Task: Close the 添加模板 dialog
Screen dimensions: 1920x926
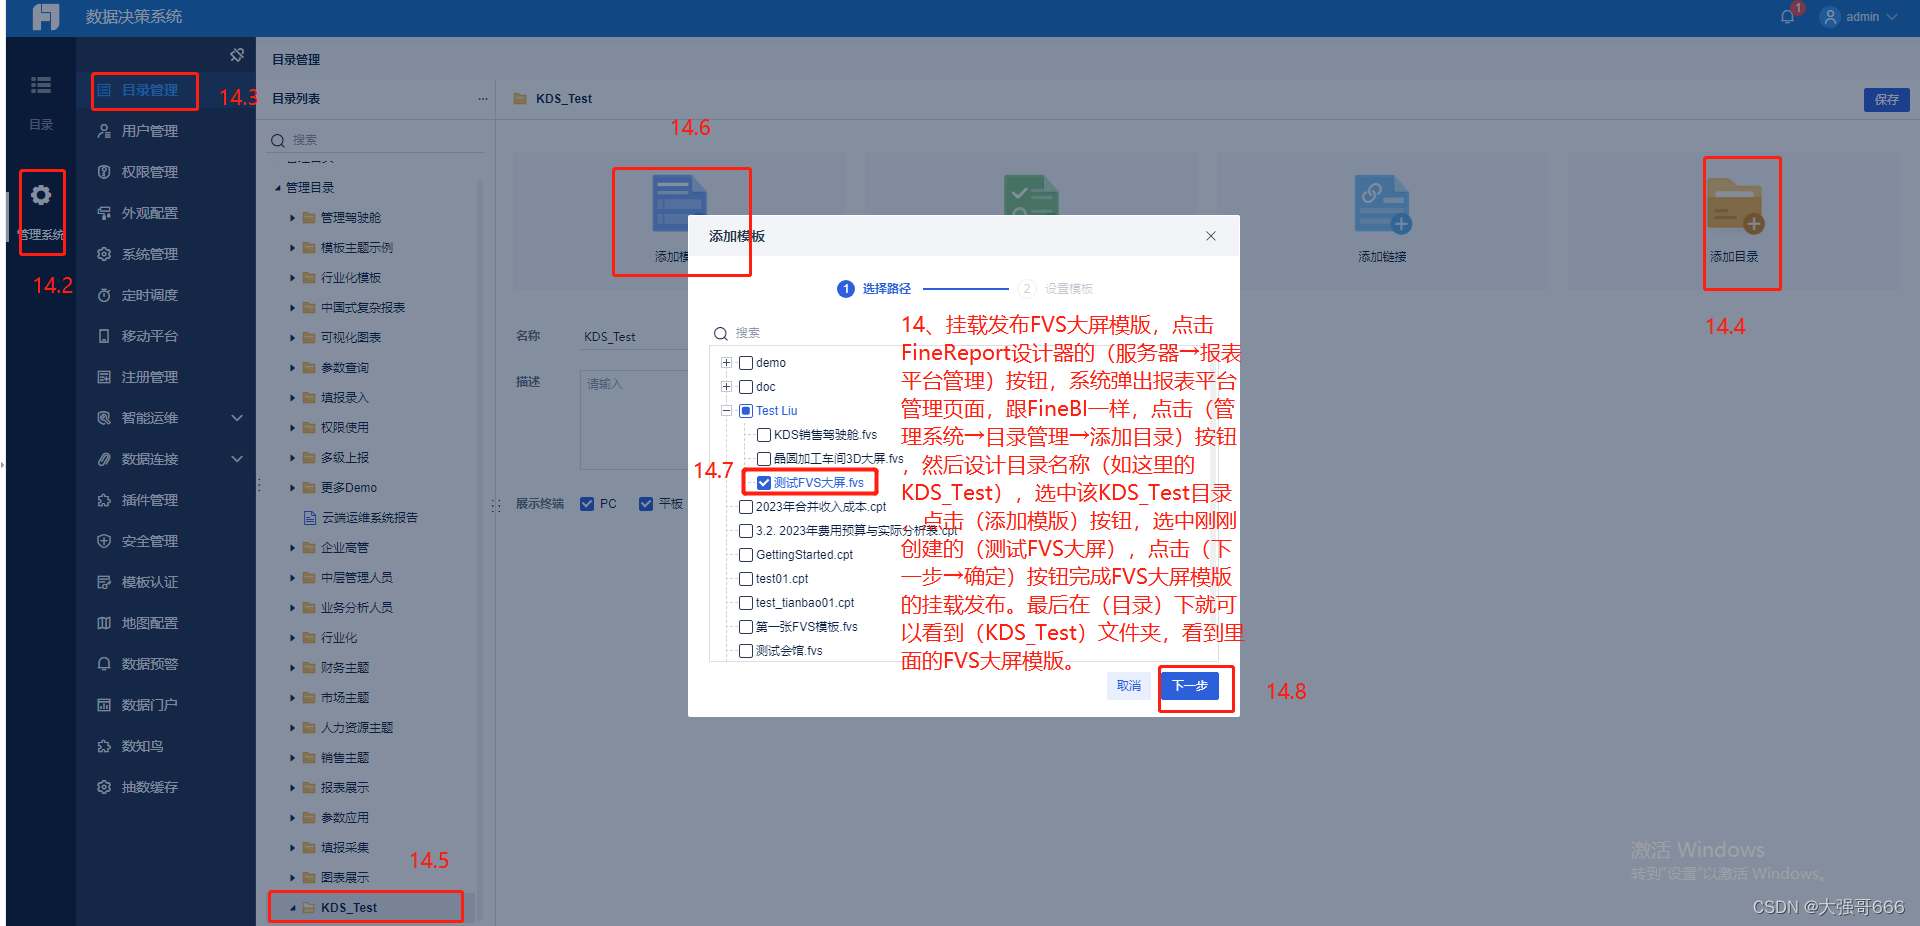Action: click(1210, 236)
